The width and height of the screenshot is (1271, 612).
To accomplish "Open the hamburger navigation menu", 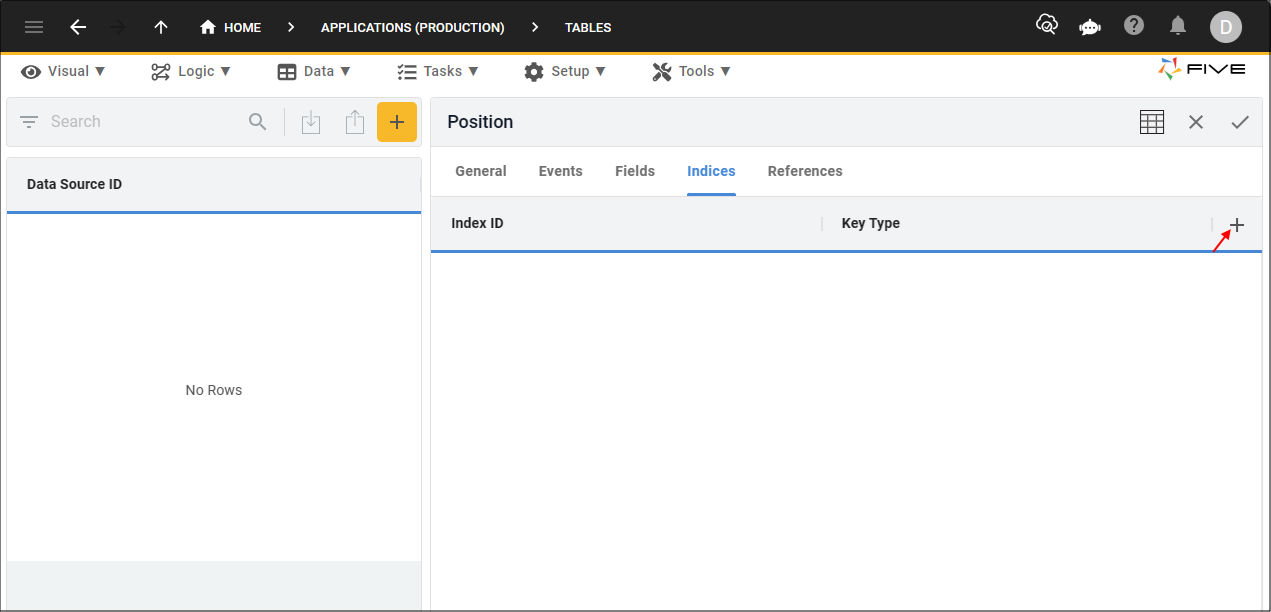I will click(33, 27).
